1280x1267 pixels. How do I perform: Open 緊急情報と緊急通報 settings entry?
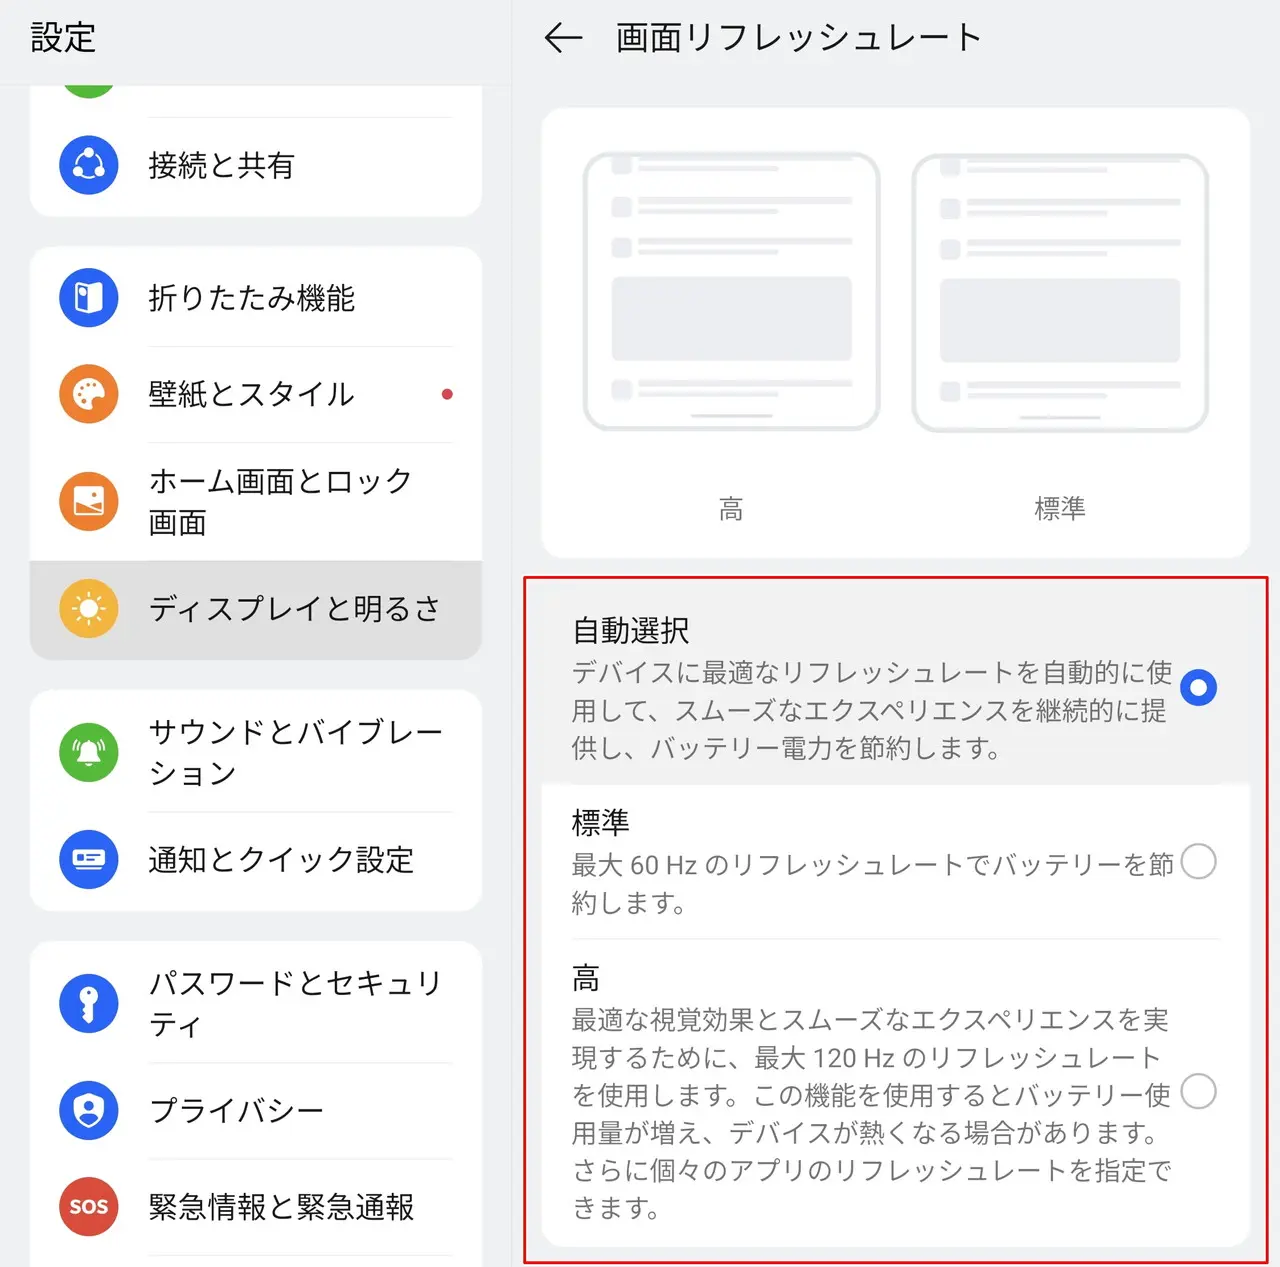tap(256, 1206)
